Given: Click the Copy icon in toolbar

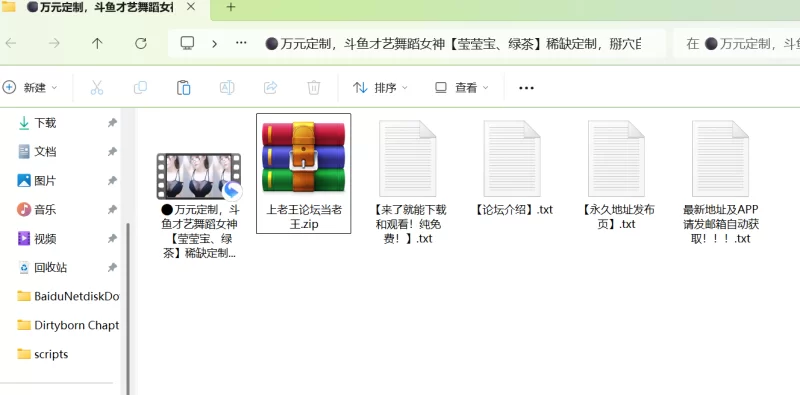Looking at the screenshot, I should pos(140,88).
